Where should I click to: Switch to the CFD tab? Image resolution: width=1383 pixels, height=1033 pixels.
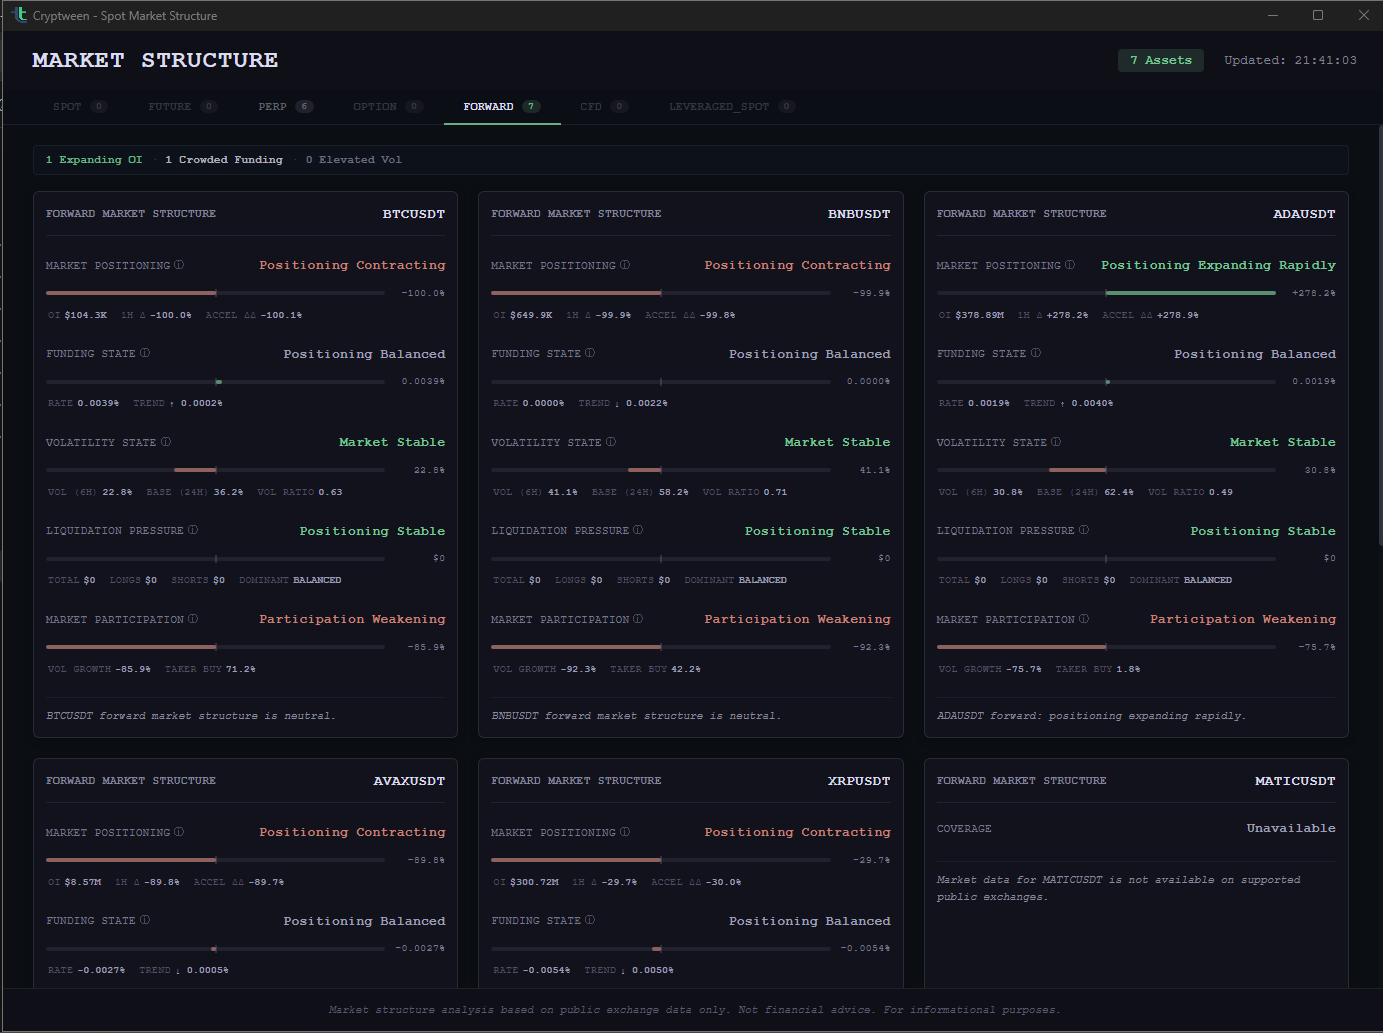pos(604,106)
